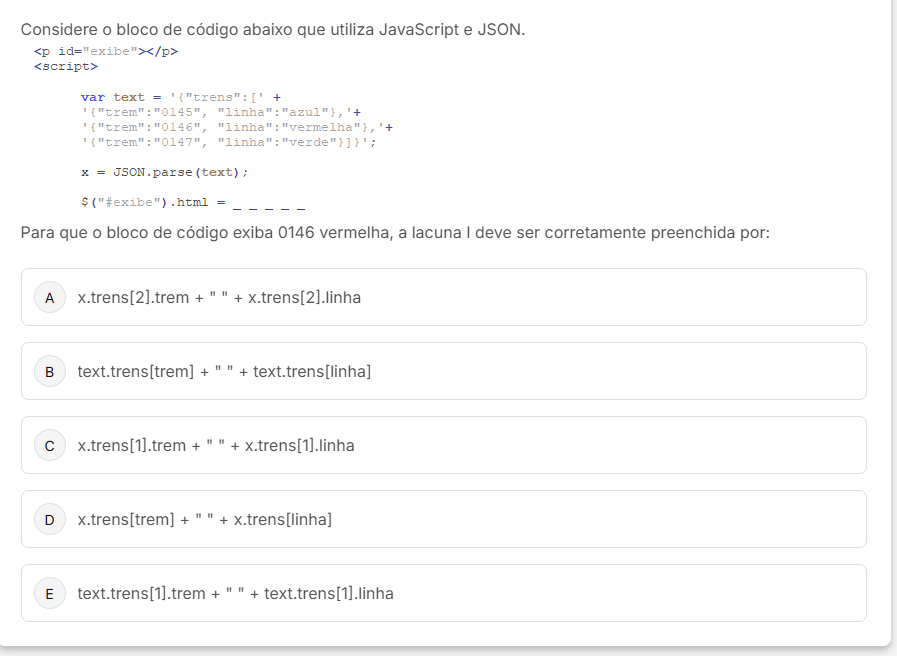Click the prompt sentence mentioning 0146 vermelha

tap(395, 233)
